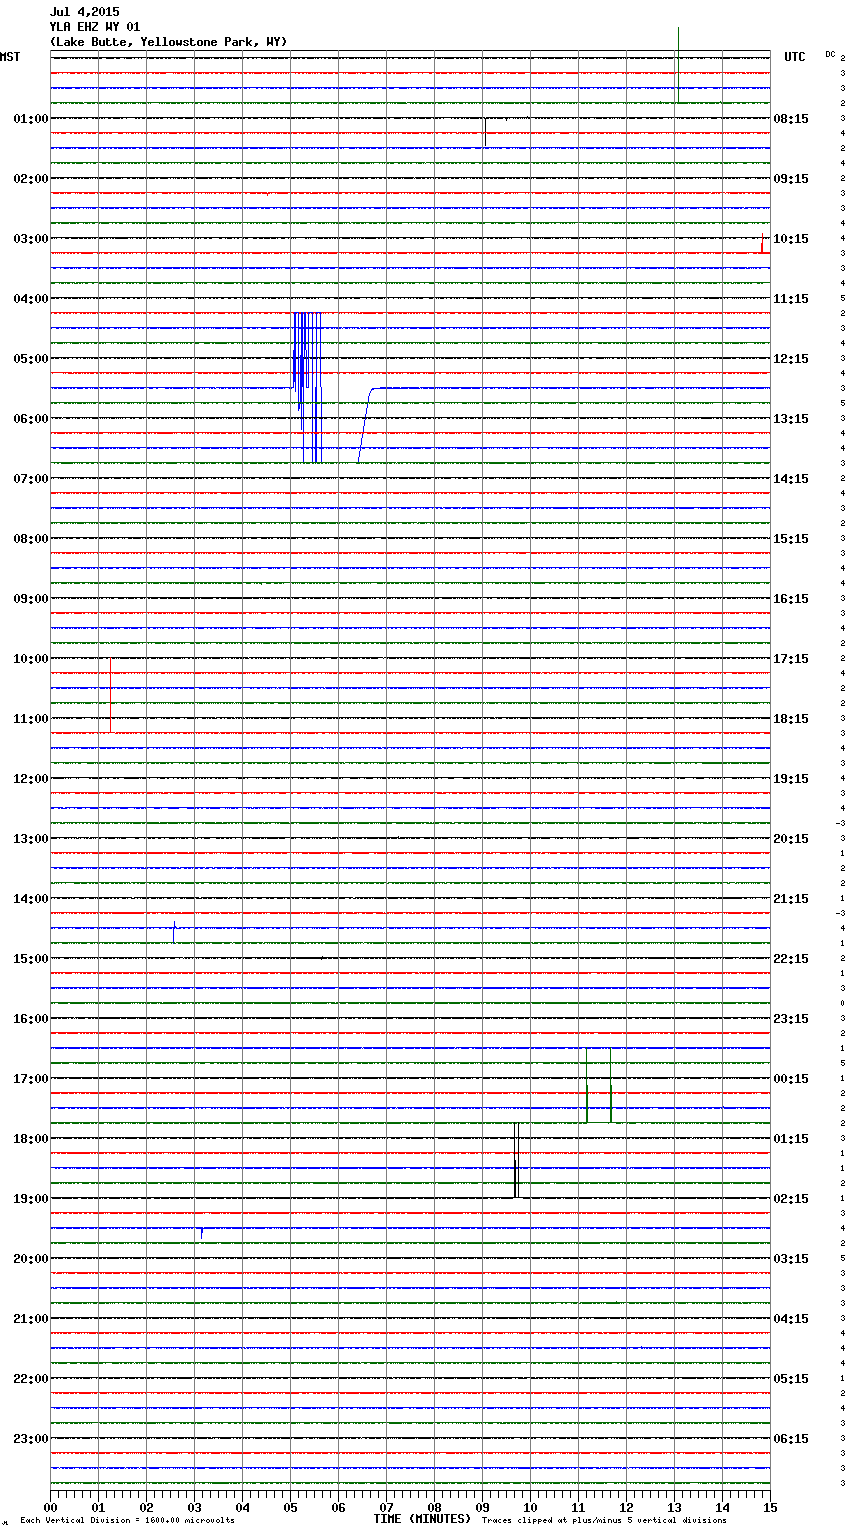Click the '12:15' UTC time label
This screenshot has height=1534, width=850.
click(791, 359)
